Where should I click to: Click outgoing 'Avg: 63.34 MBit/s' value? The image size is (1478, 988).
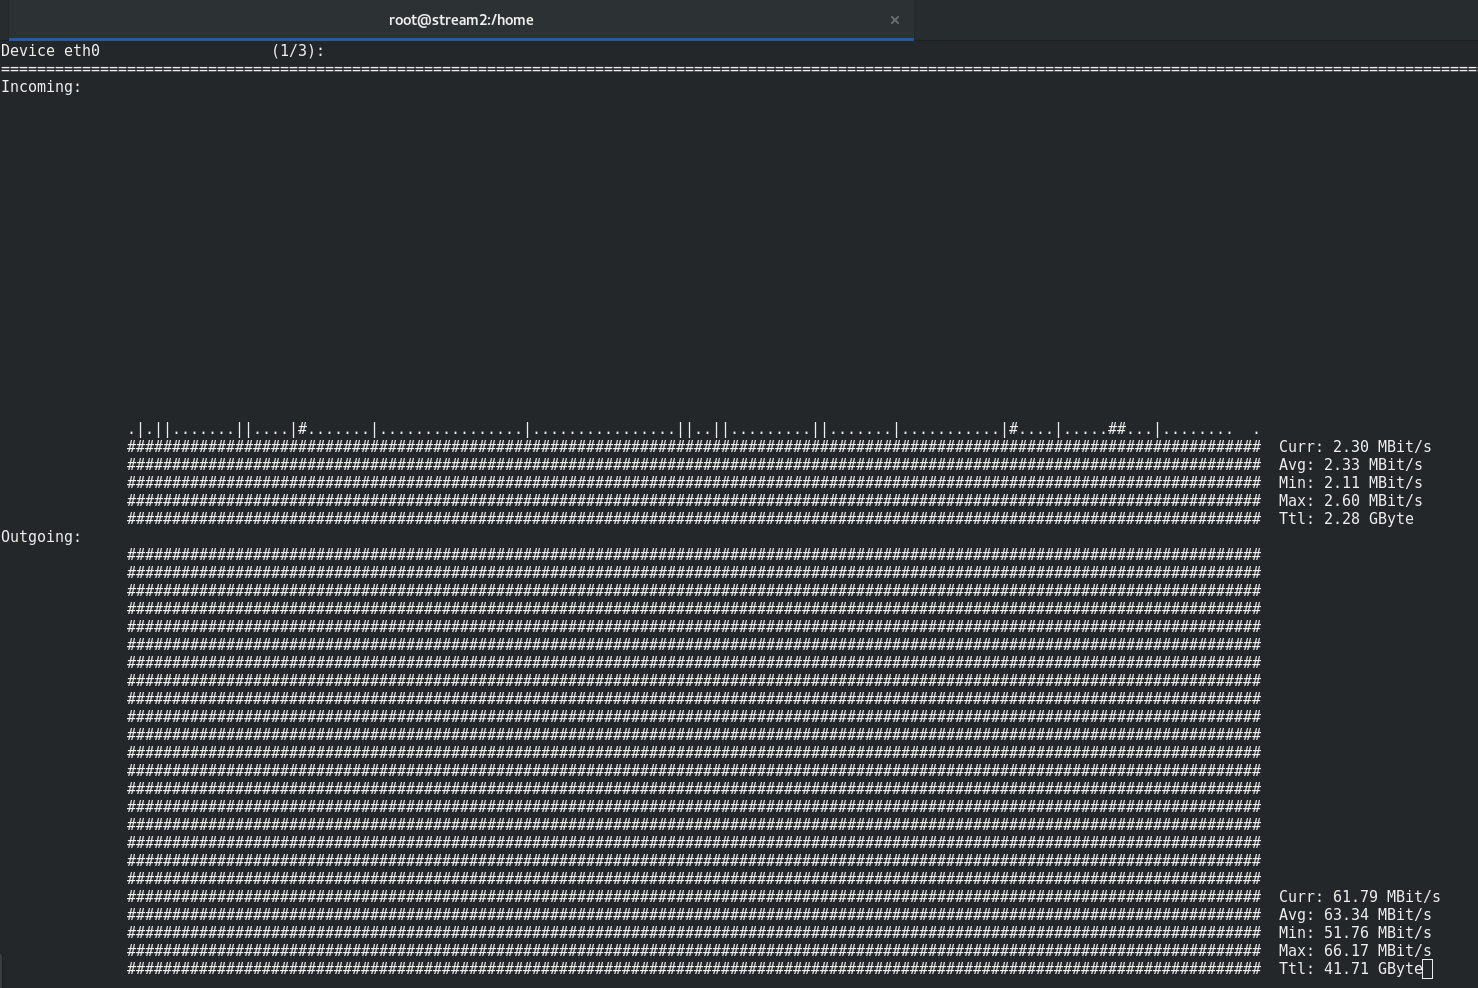coord(1355,915)
